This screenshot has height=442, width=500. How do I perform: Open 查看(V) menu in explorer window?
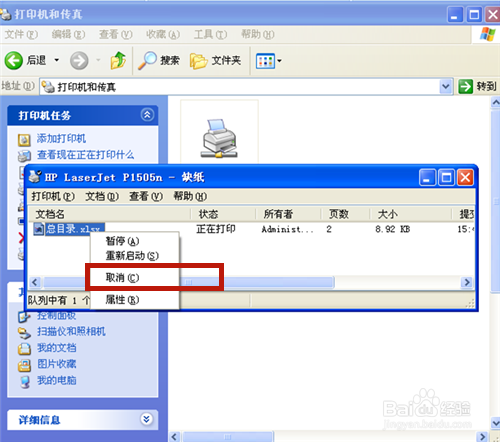point(115,34)
